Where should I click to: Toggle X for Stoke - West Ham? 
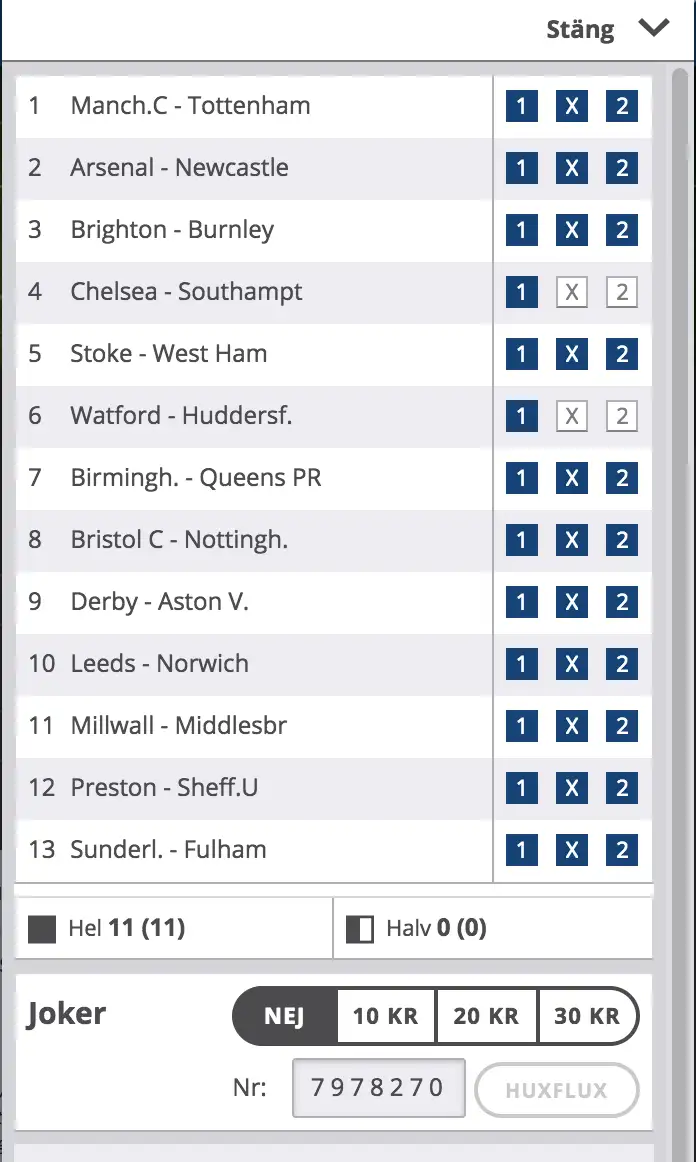[x=571, y=353]
